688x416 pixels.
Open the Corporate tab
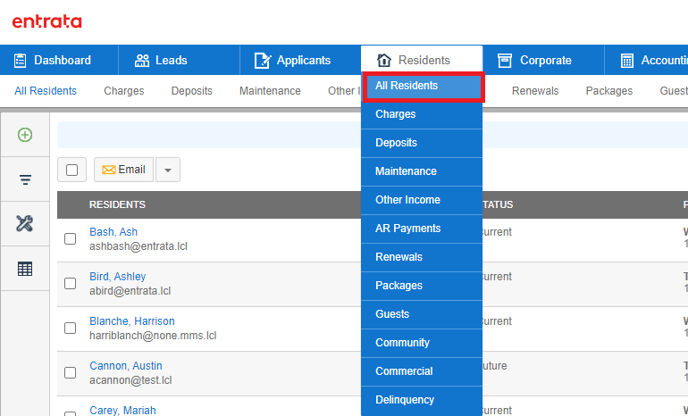[x=543, y=60]
